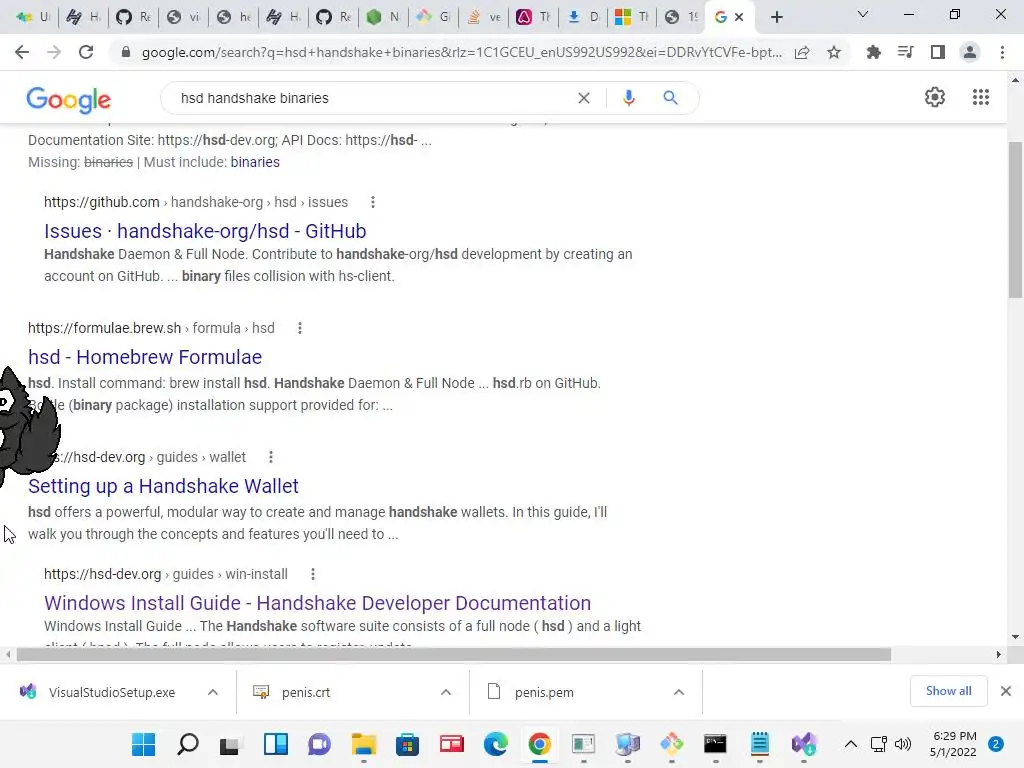Image resolution: width=1024 pixels, height=768 pixels.
Task: Open File Explorer from taskbar
Action: pyautogui.click(x=364, y=744)
